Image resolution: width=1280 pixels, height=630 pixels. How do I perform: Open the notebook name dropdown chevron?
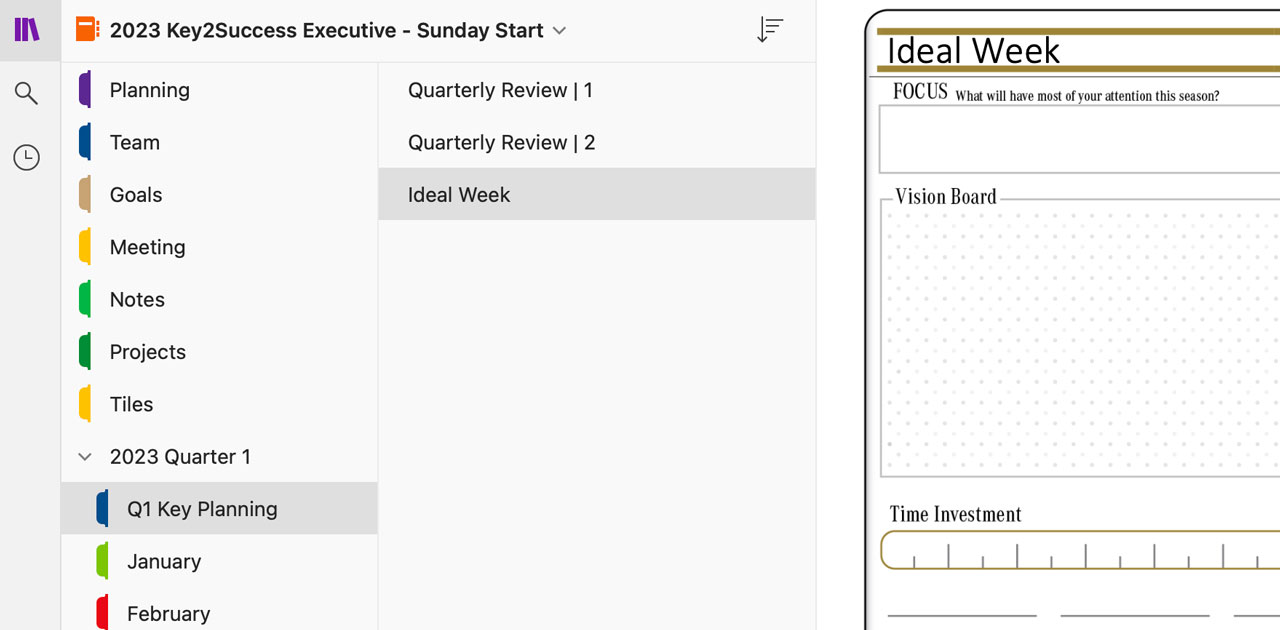pos(560,31)
